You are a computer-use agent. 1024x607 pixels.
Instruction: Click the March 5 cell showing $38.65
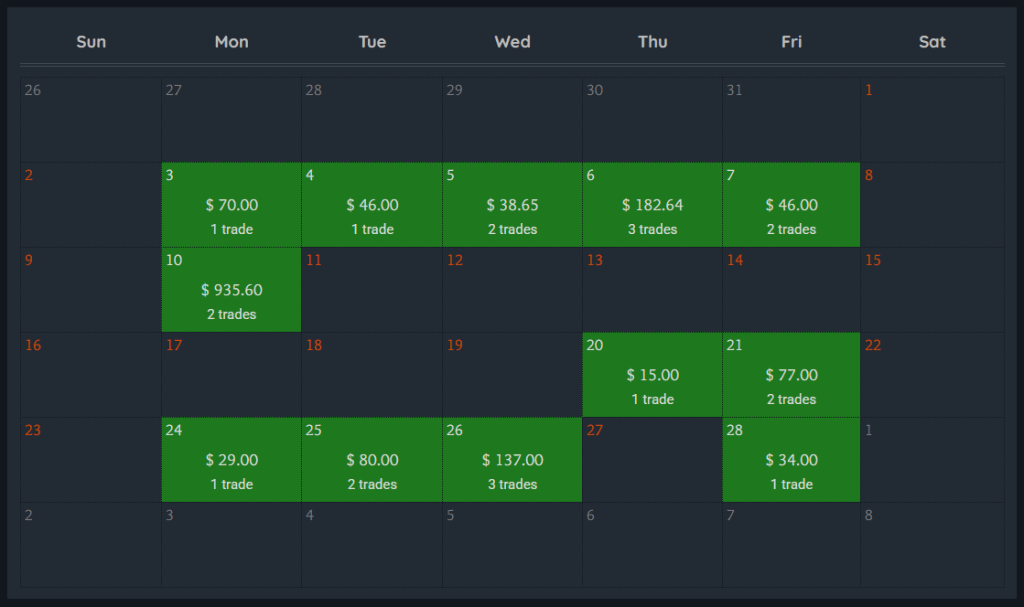(512, 205)
